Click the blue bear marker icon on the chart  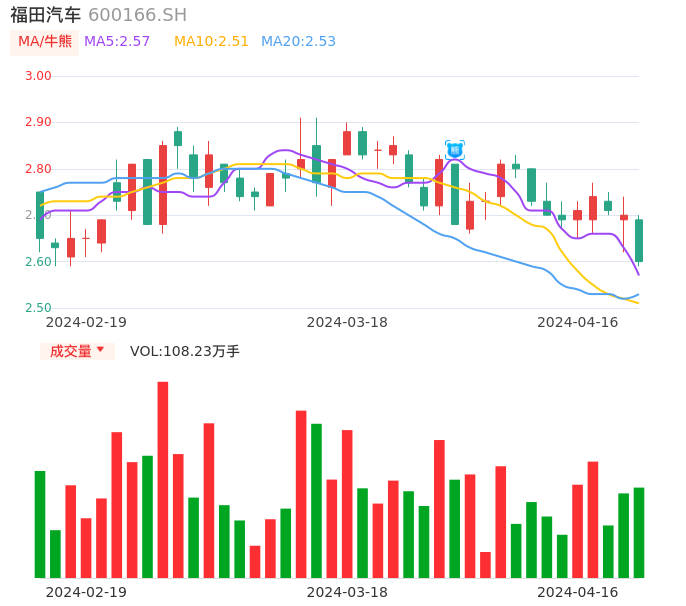[455, 151]
